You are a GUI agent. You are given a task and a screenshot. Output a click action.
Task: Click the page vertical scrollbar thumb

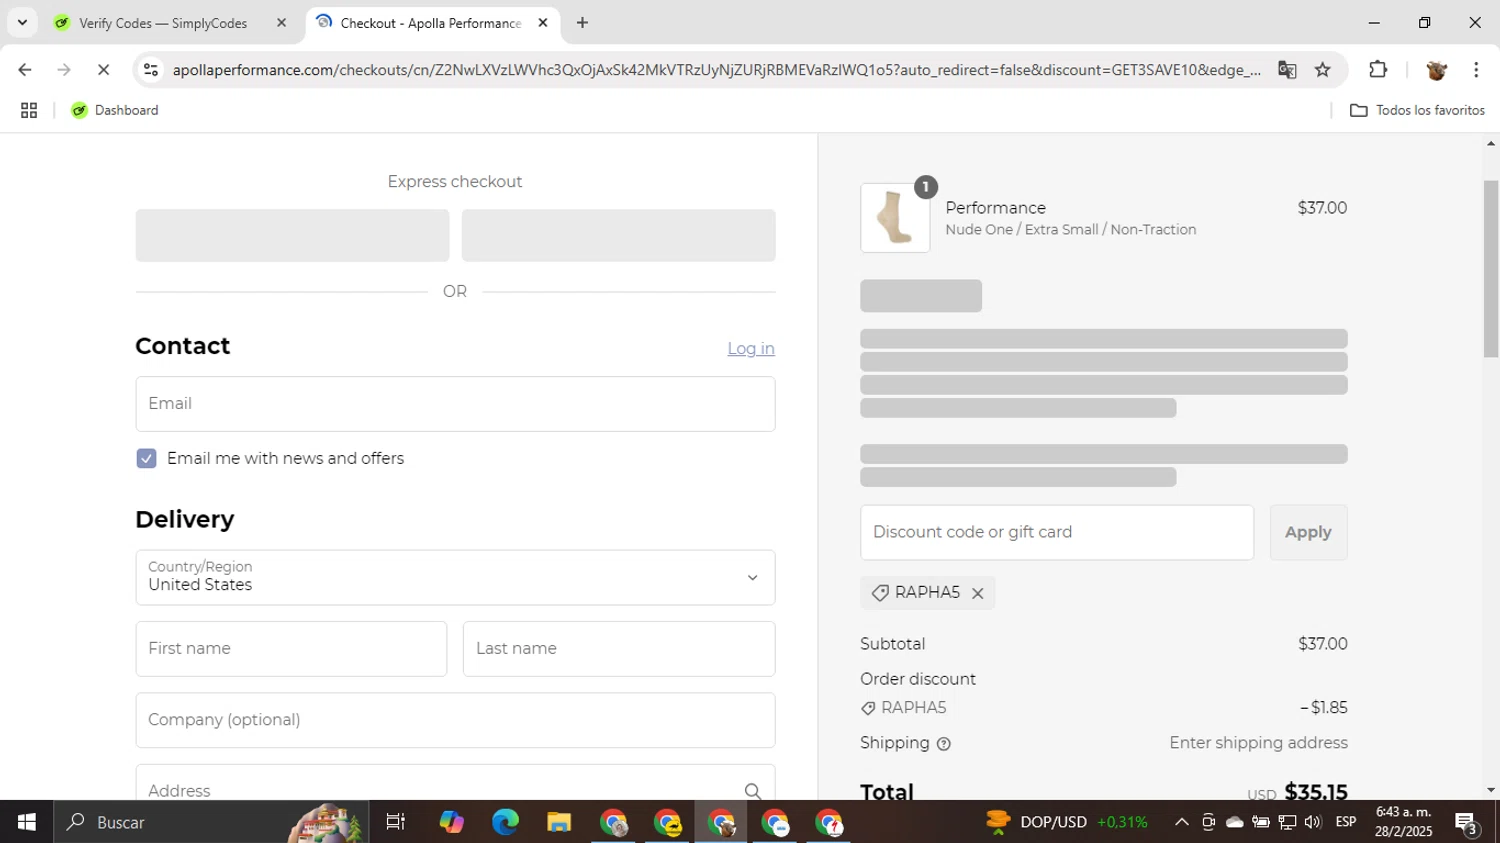click(1490, 268)
